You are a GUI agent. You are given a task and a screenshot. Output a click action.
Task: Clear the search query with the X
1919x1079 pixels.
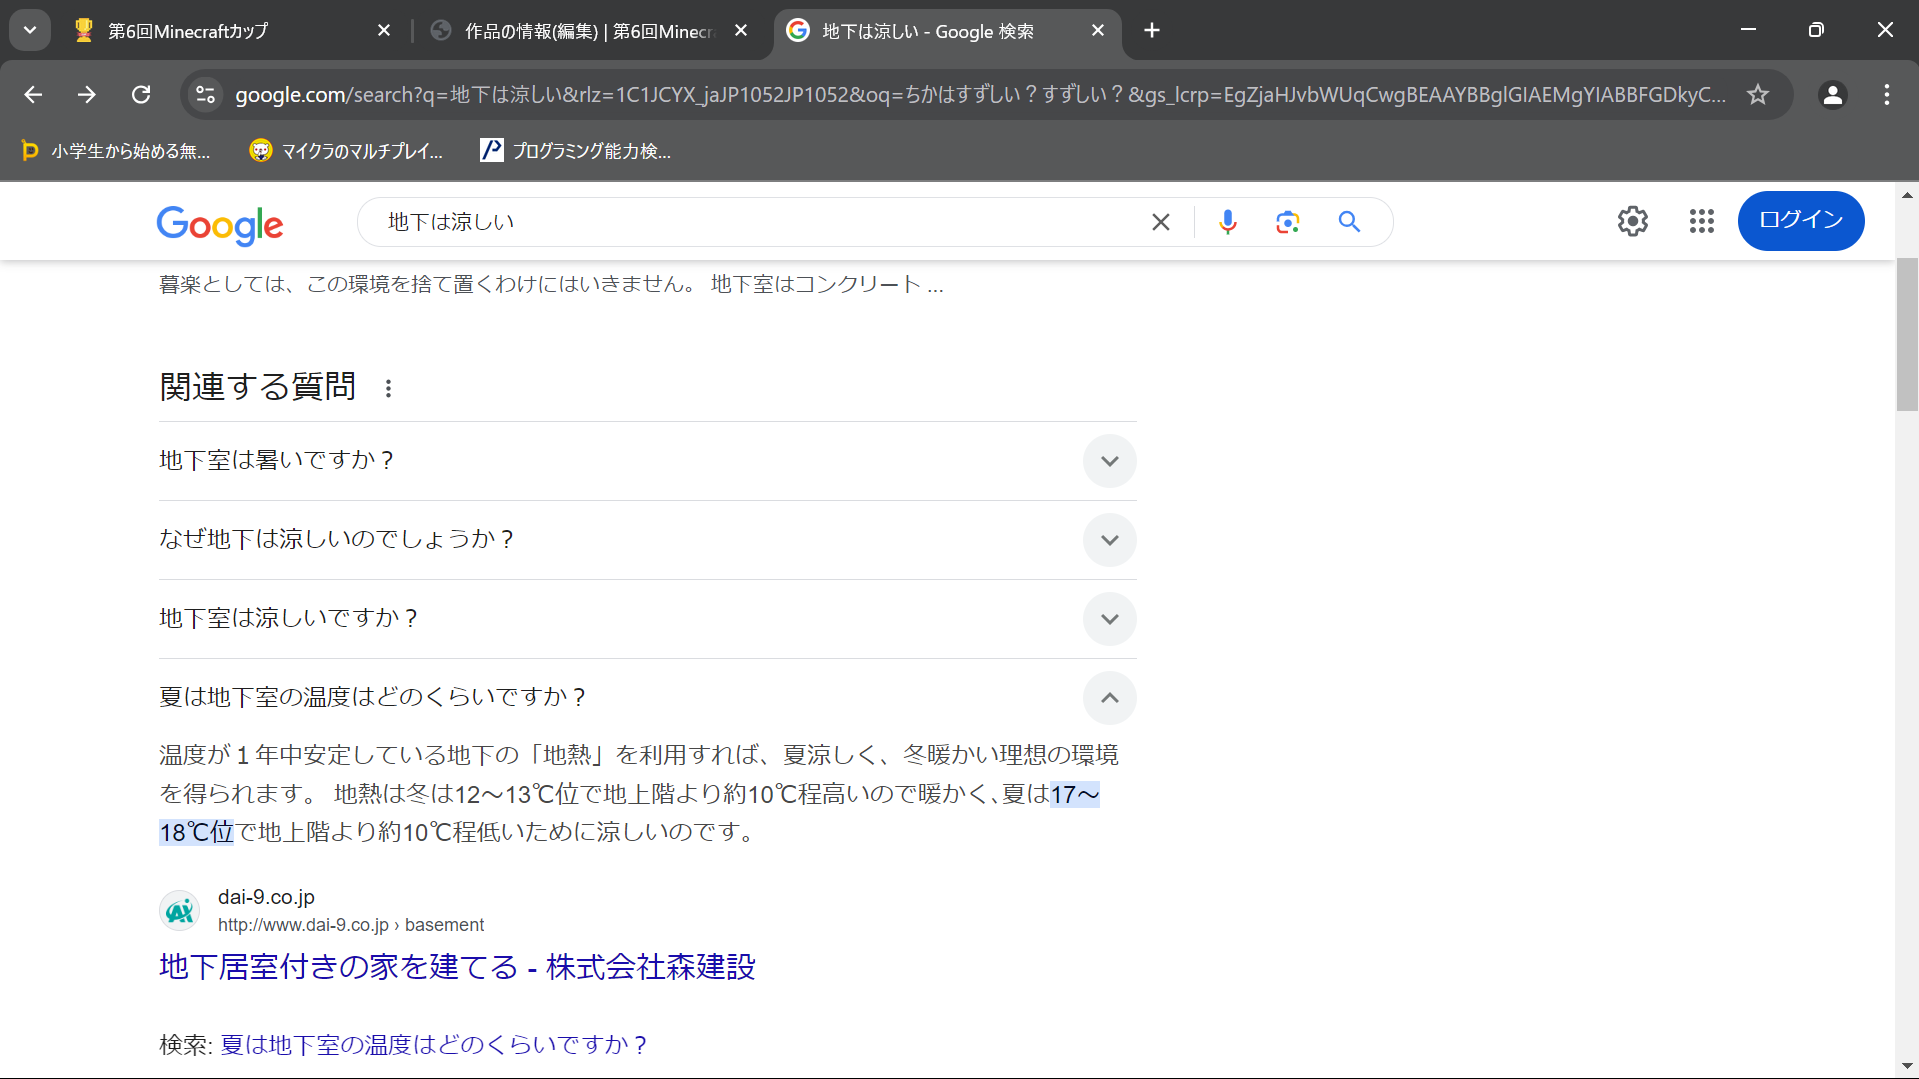point(1160,222)
